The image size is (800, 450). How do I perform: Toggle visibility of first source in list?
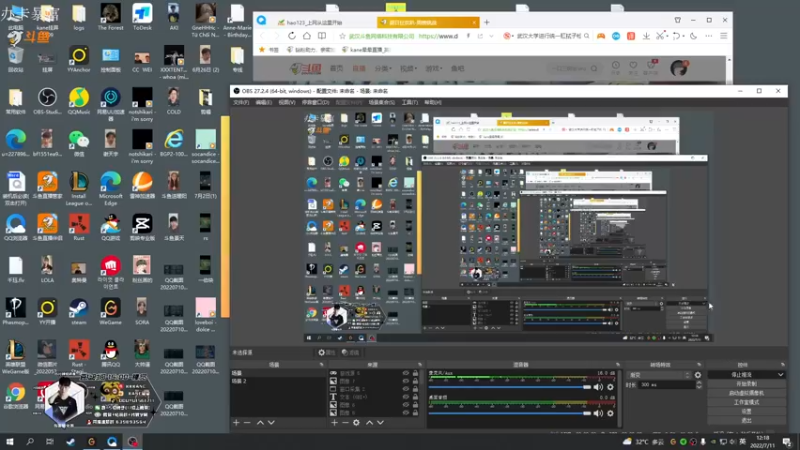(406, 373)
